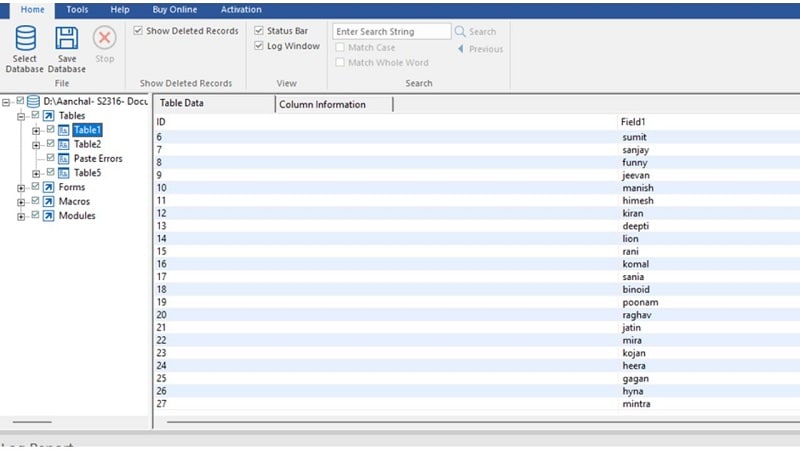The width and height of the screenshot is (800, 450).
Task: Click the Stop icon in ribbon
Action: [105, 38]
